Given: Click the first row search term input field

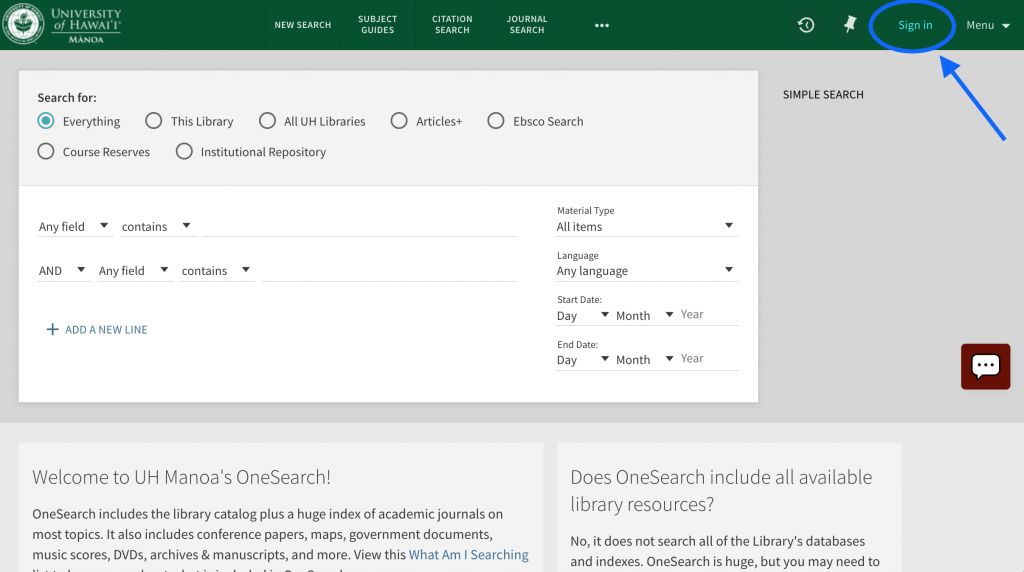Looking at the screenshot, I should click(x=360, y=226).
